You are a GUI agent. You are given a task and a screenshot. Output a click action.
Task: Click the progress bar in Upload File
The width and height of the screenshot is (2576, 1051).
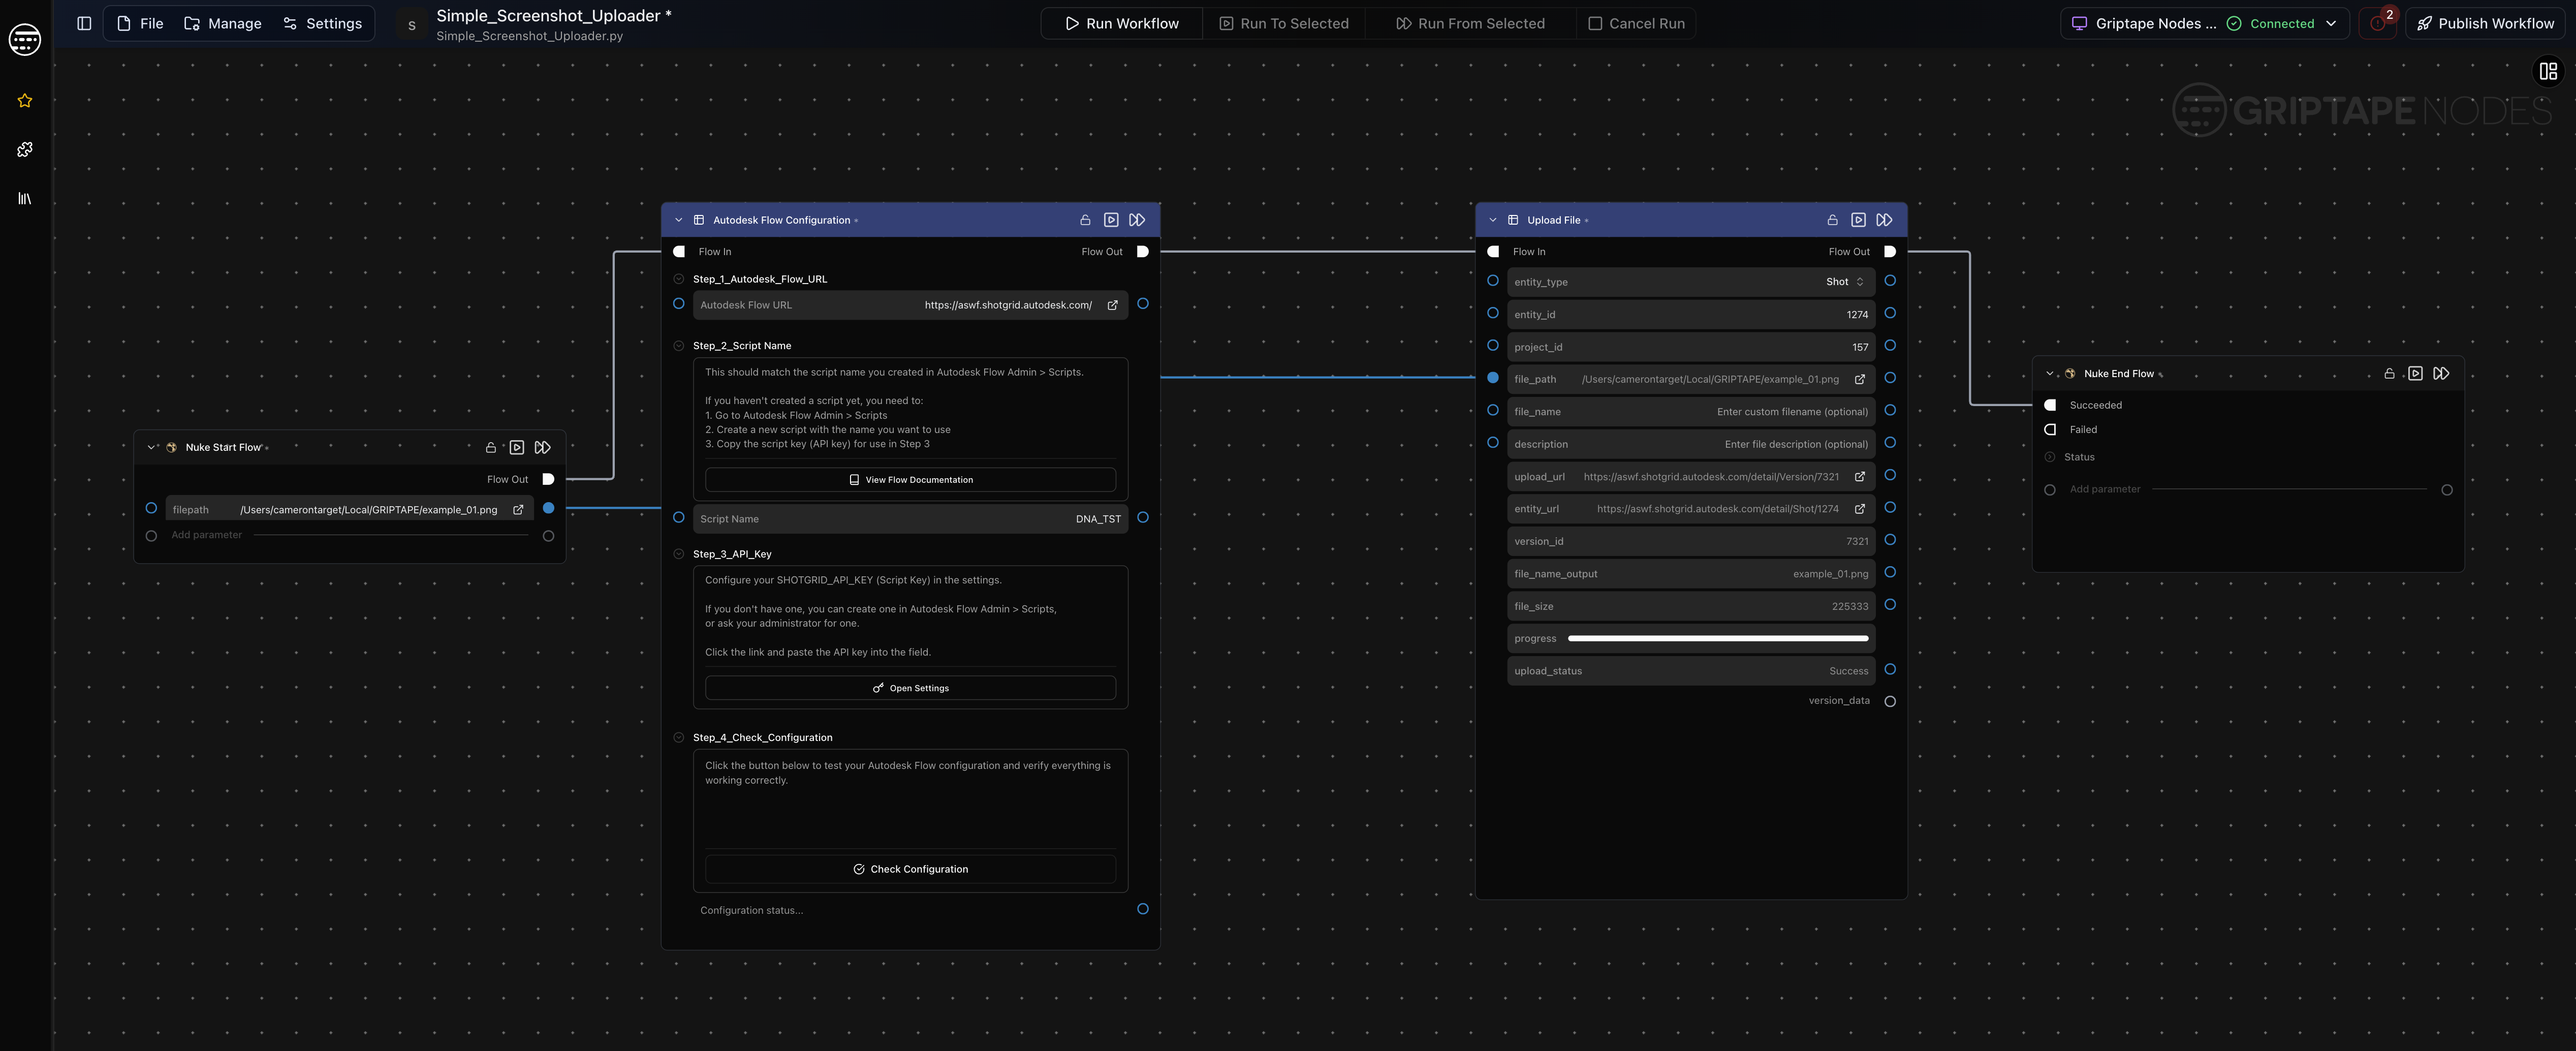tap(1717, 638)
